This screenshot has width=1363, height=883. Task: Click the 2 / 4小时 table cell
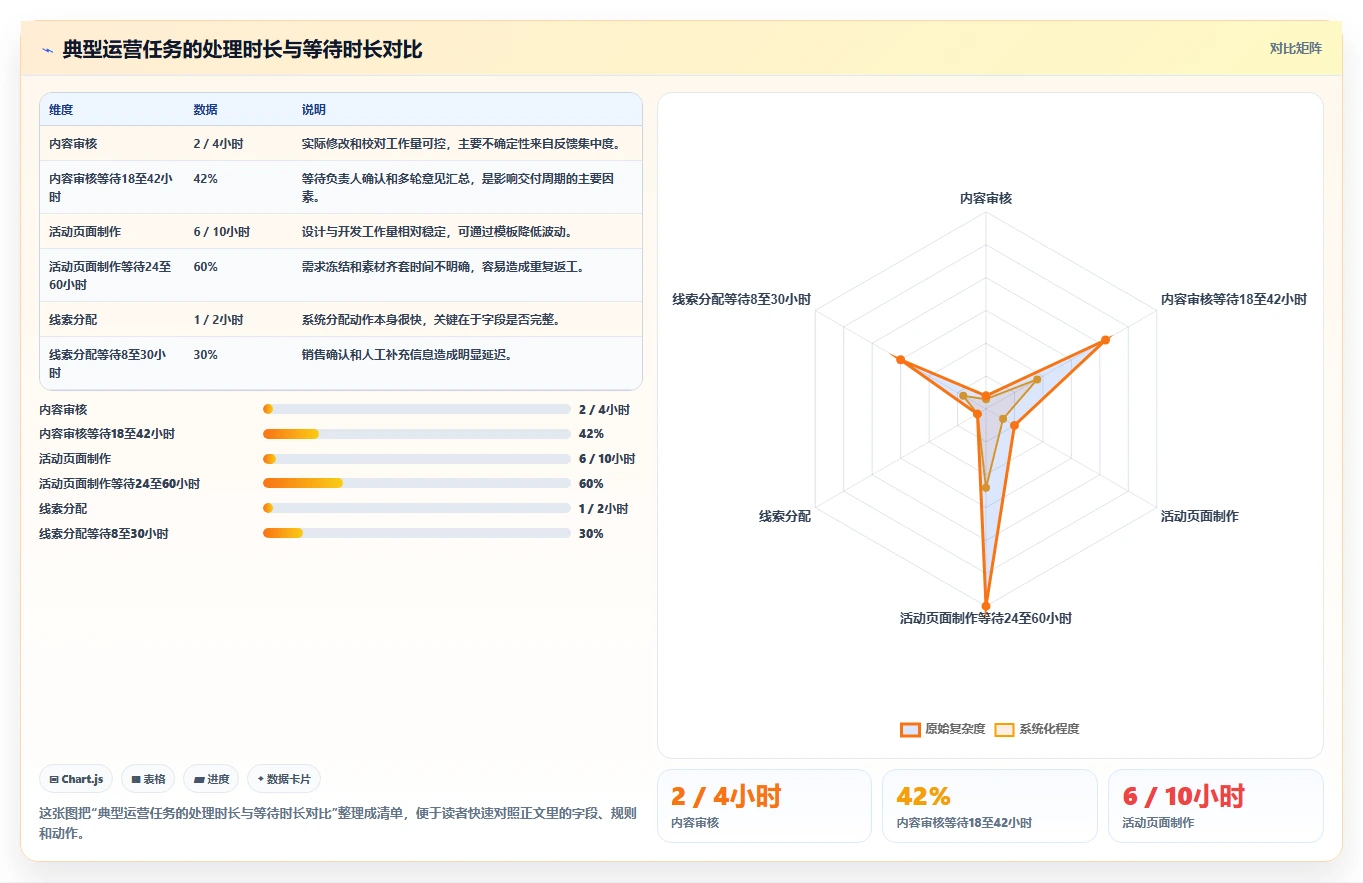218,144
